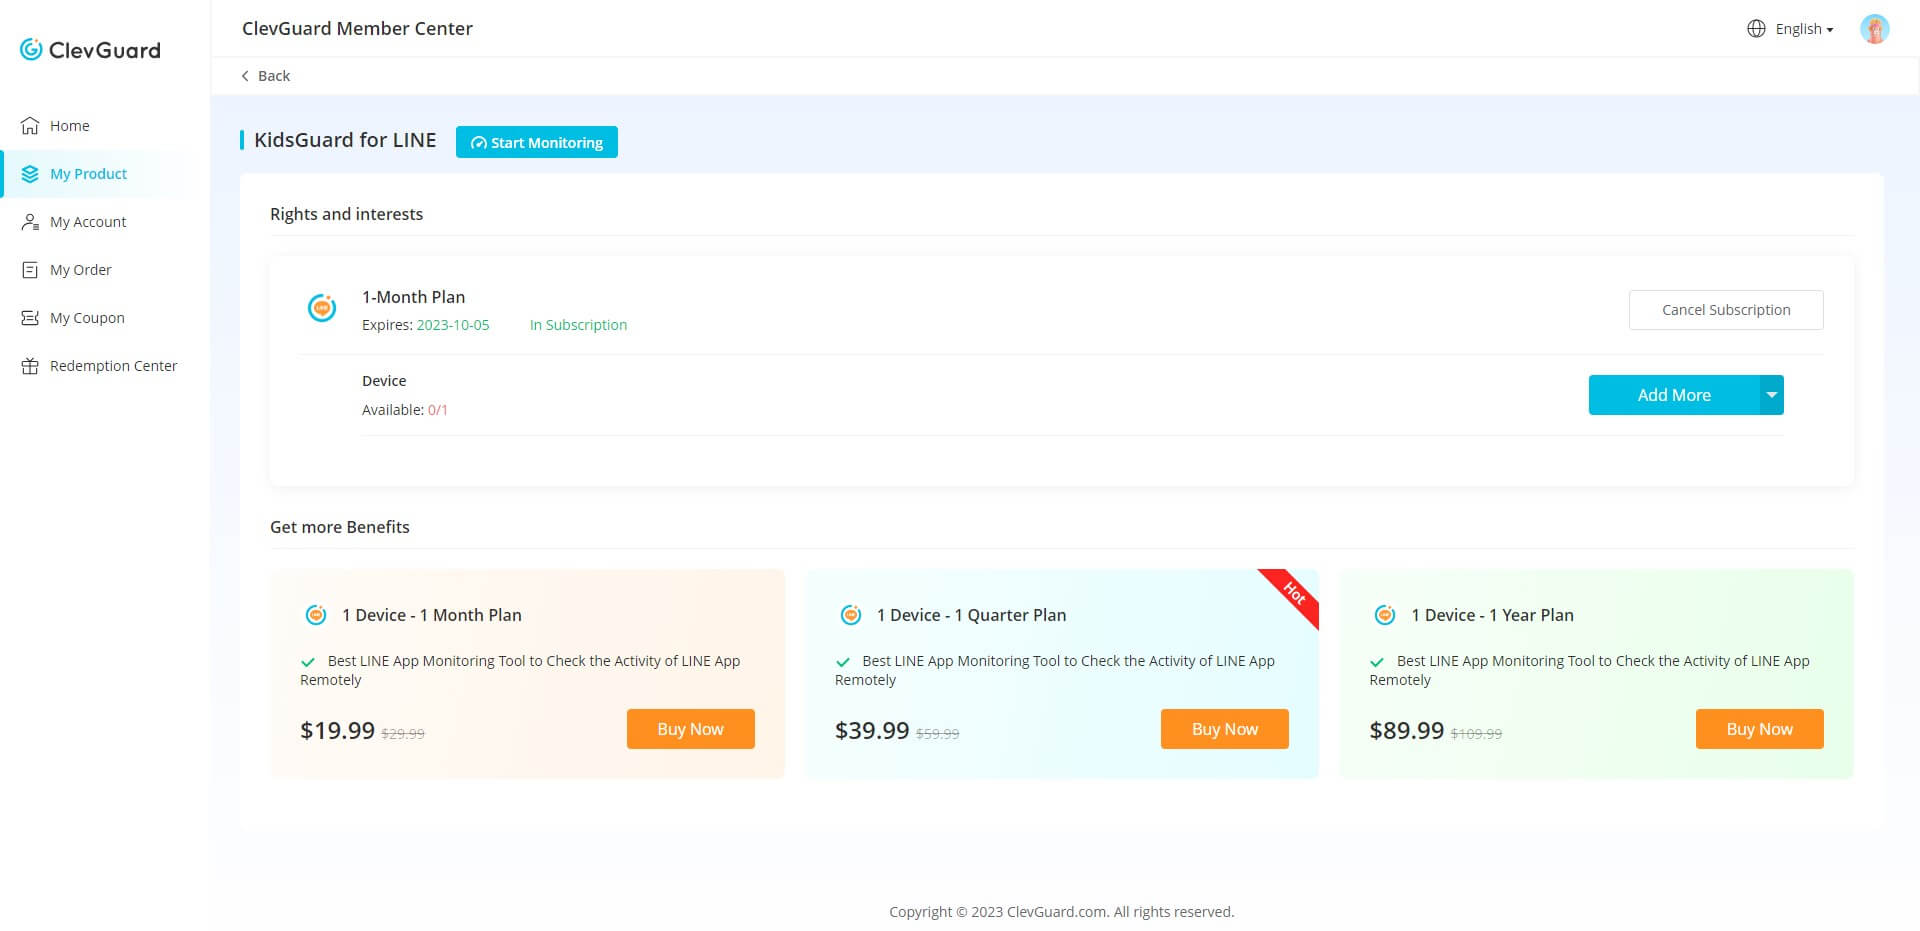Click the 1-Month Plan title text

coord(413,297)
